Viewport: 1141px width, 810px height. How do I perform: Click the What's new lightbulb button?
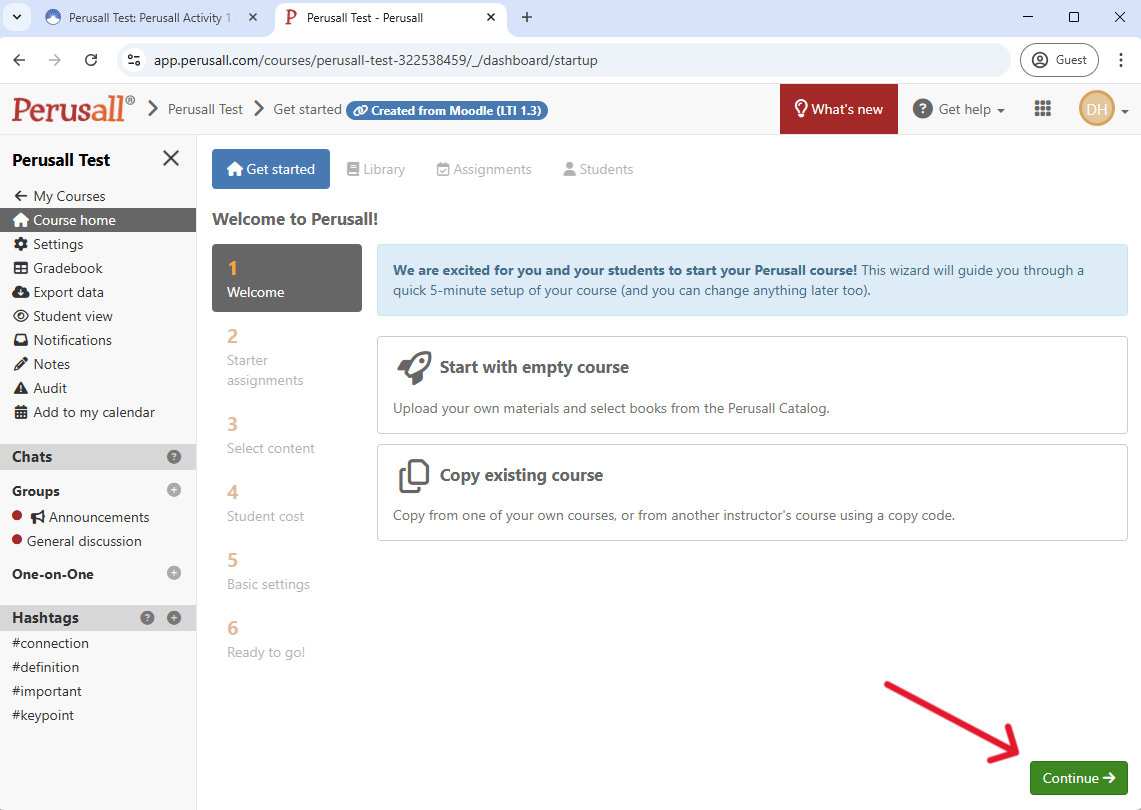838,108
